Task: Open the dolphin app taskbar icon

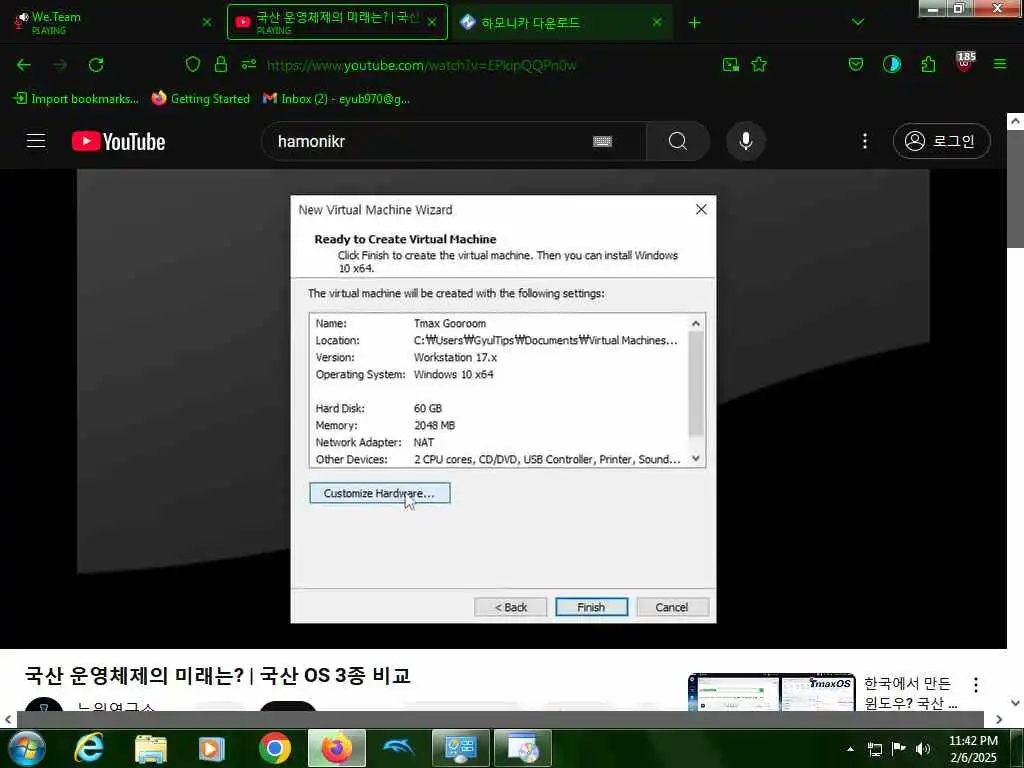Action: 398,748
